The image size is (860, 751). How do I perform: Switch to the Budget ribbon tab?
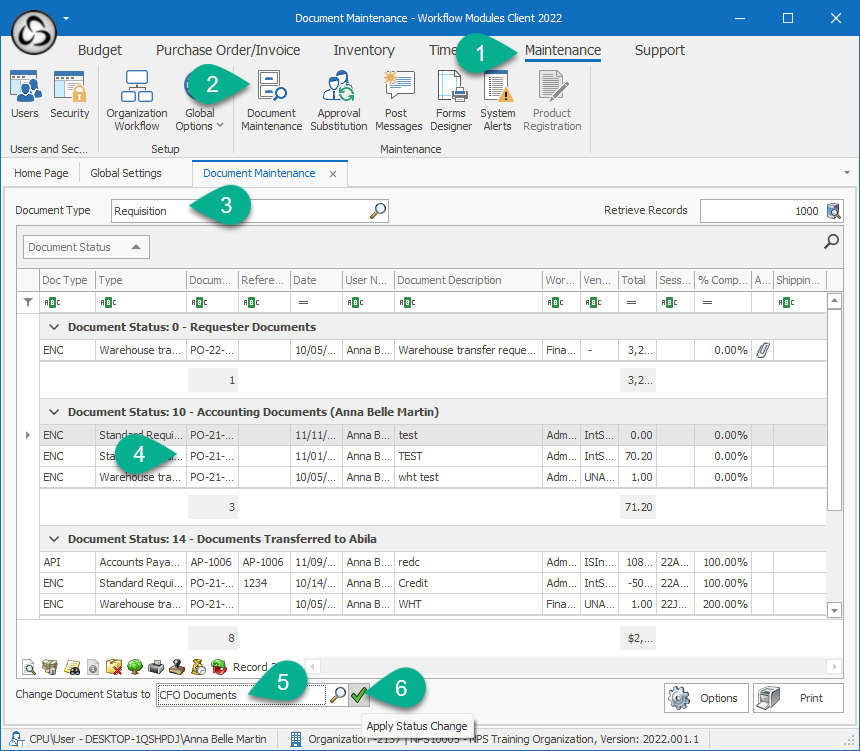click(x=100, y=50)
